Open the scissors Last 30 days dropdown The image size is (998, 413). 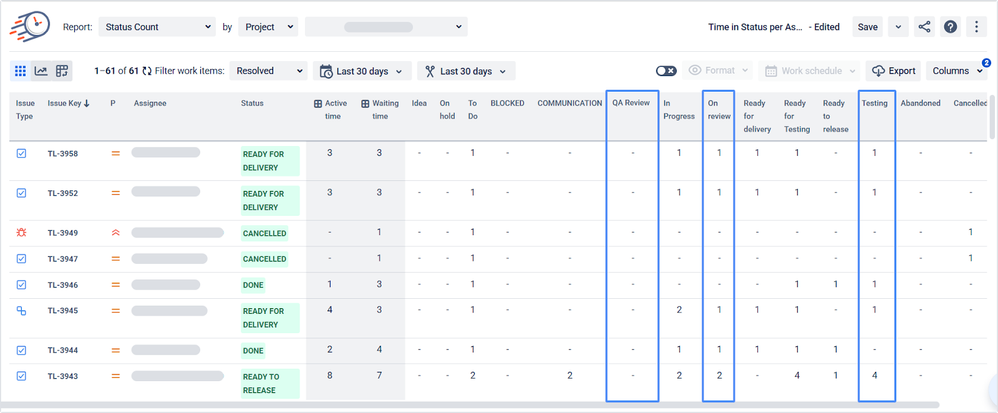tap(466, 71)
